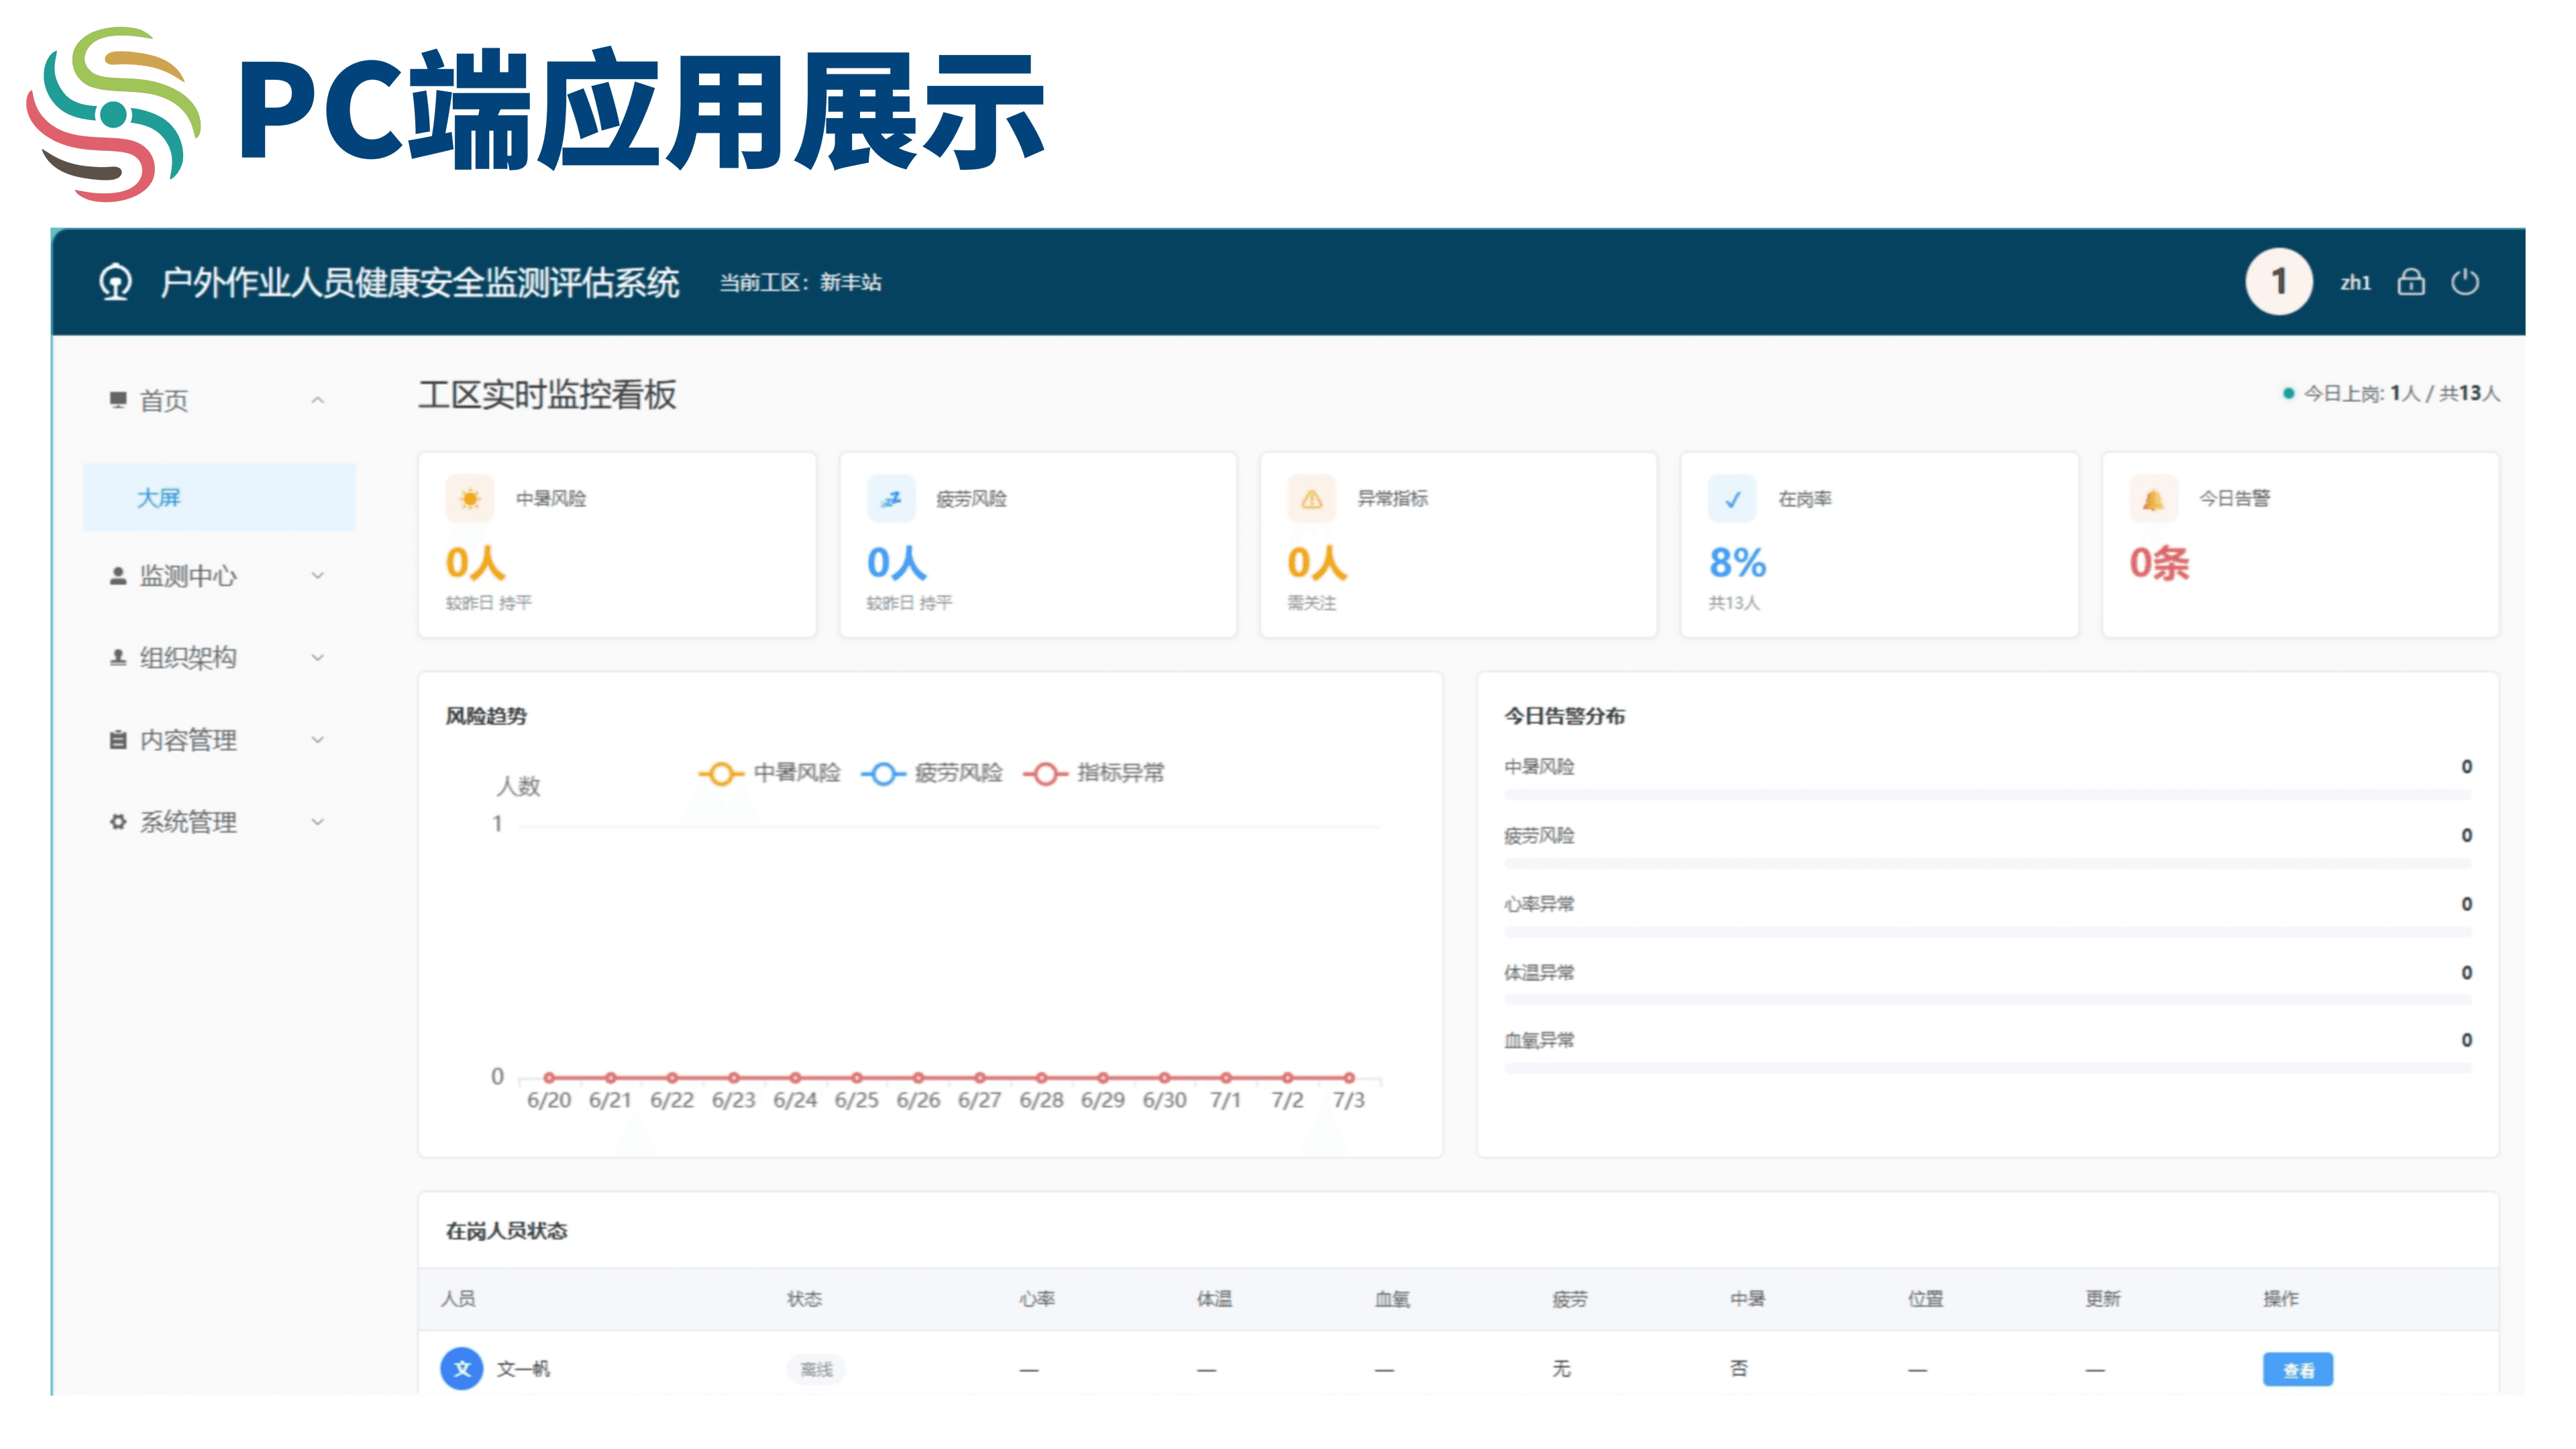
Task: Click the 异常指标 warning triangle icon
Action: 1312,498
